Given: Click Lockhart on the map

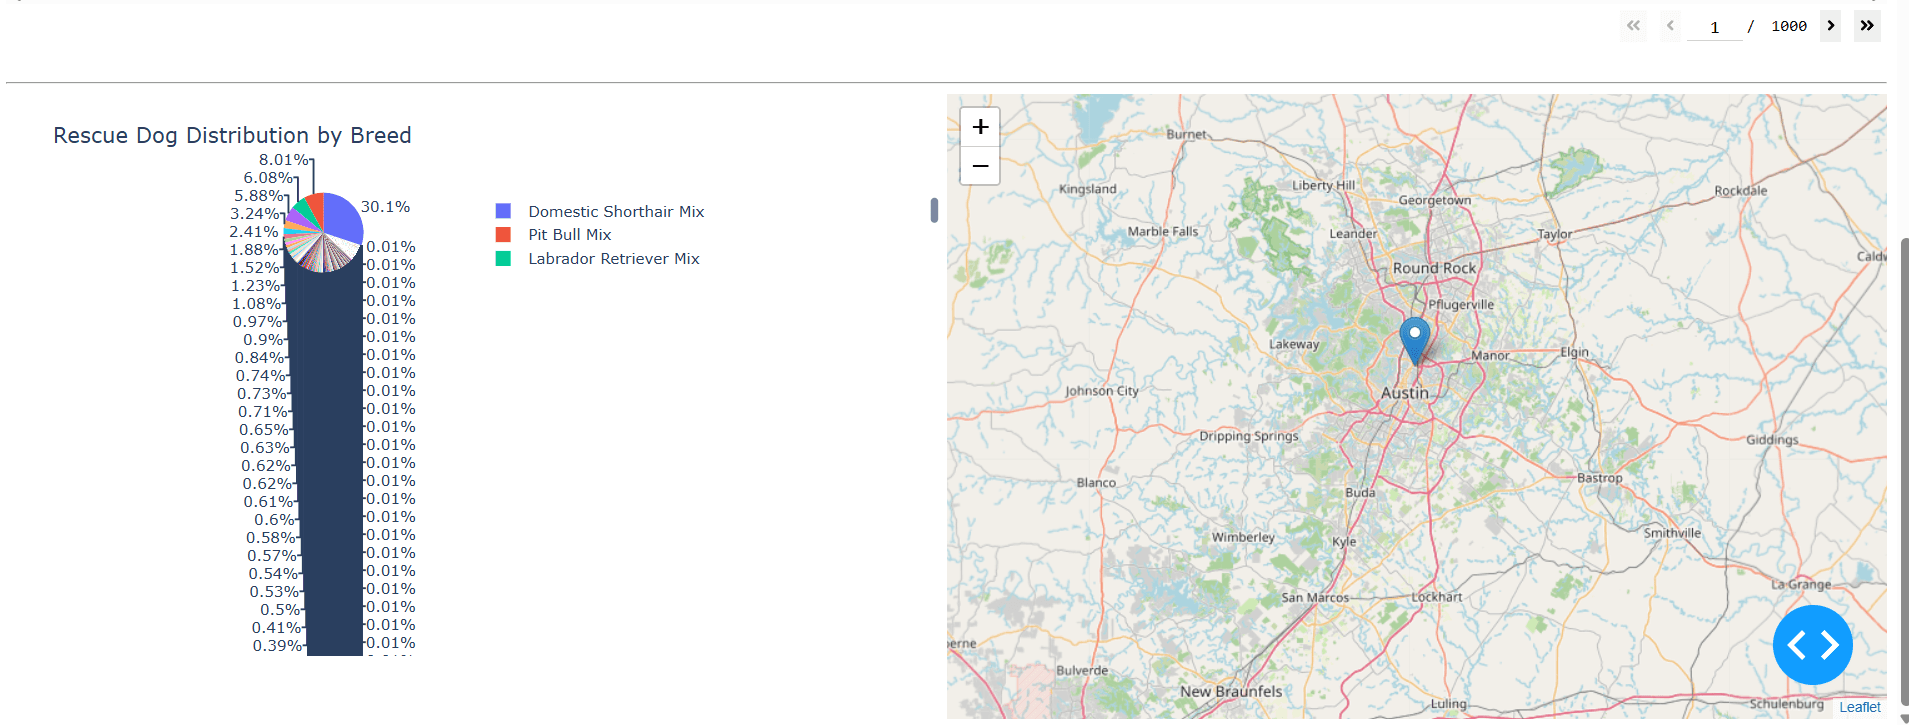Looking at the screenshot, I should [1436, 597].
